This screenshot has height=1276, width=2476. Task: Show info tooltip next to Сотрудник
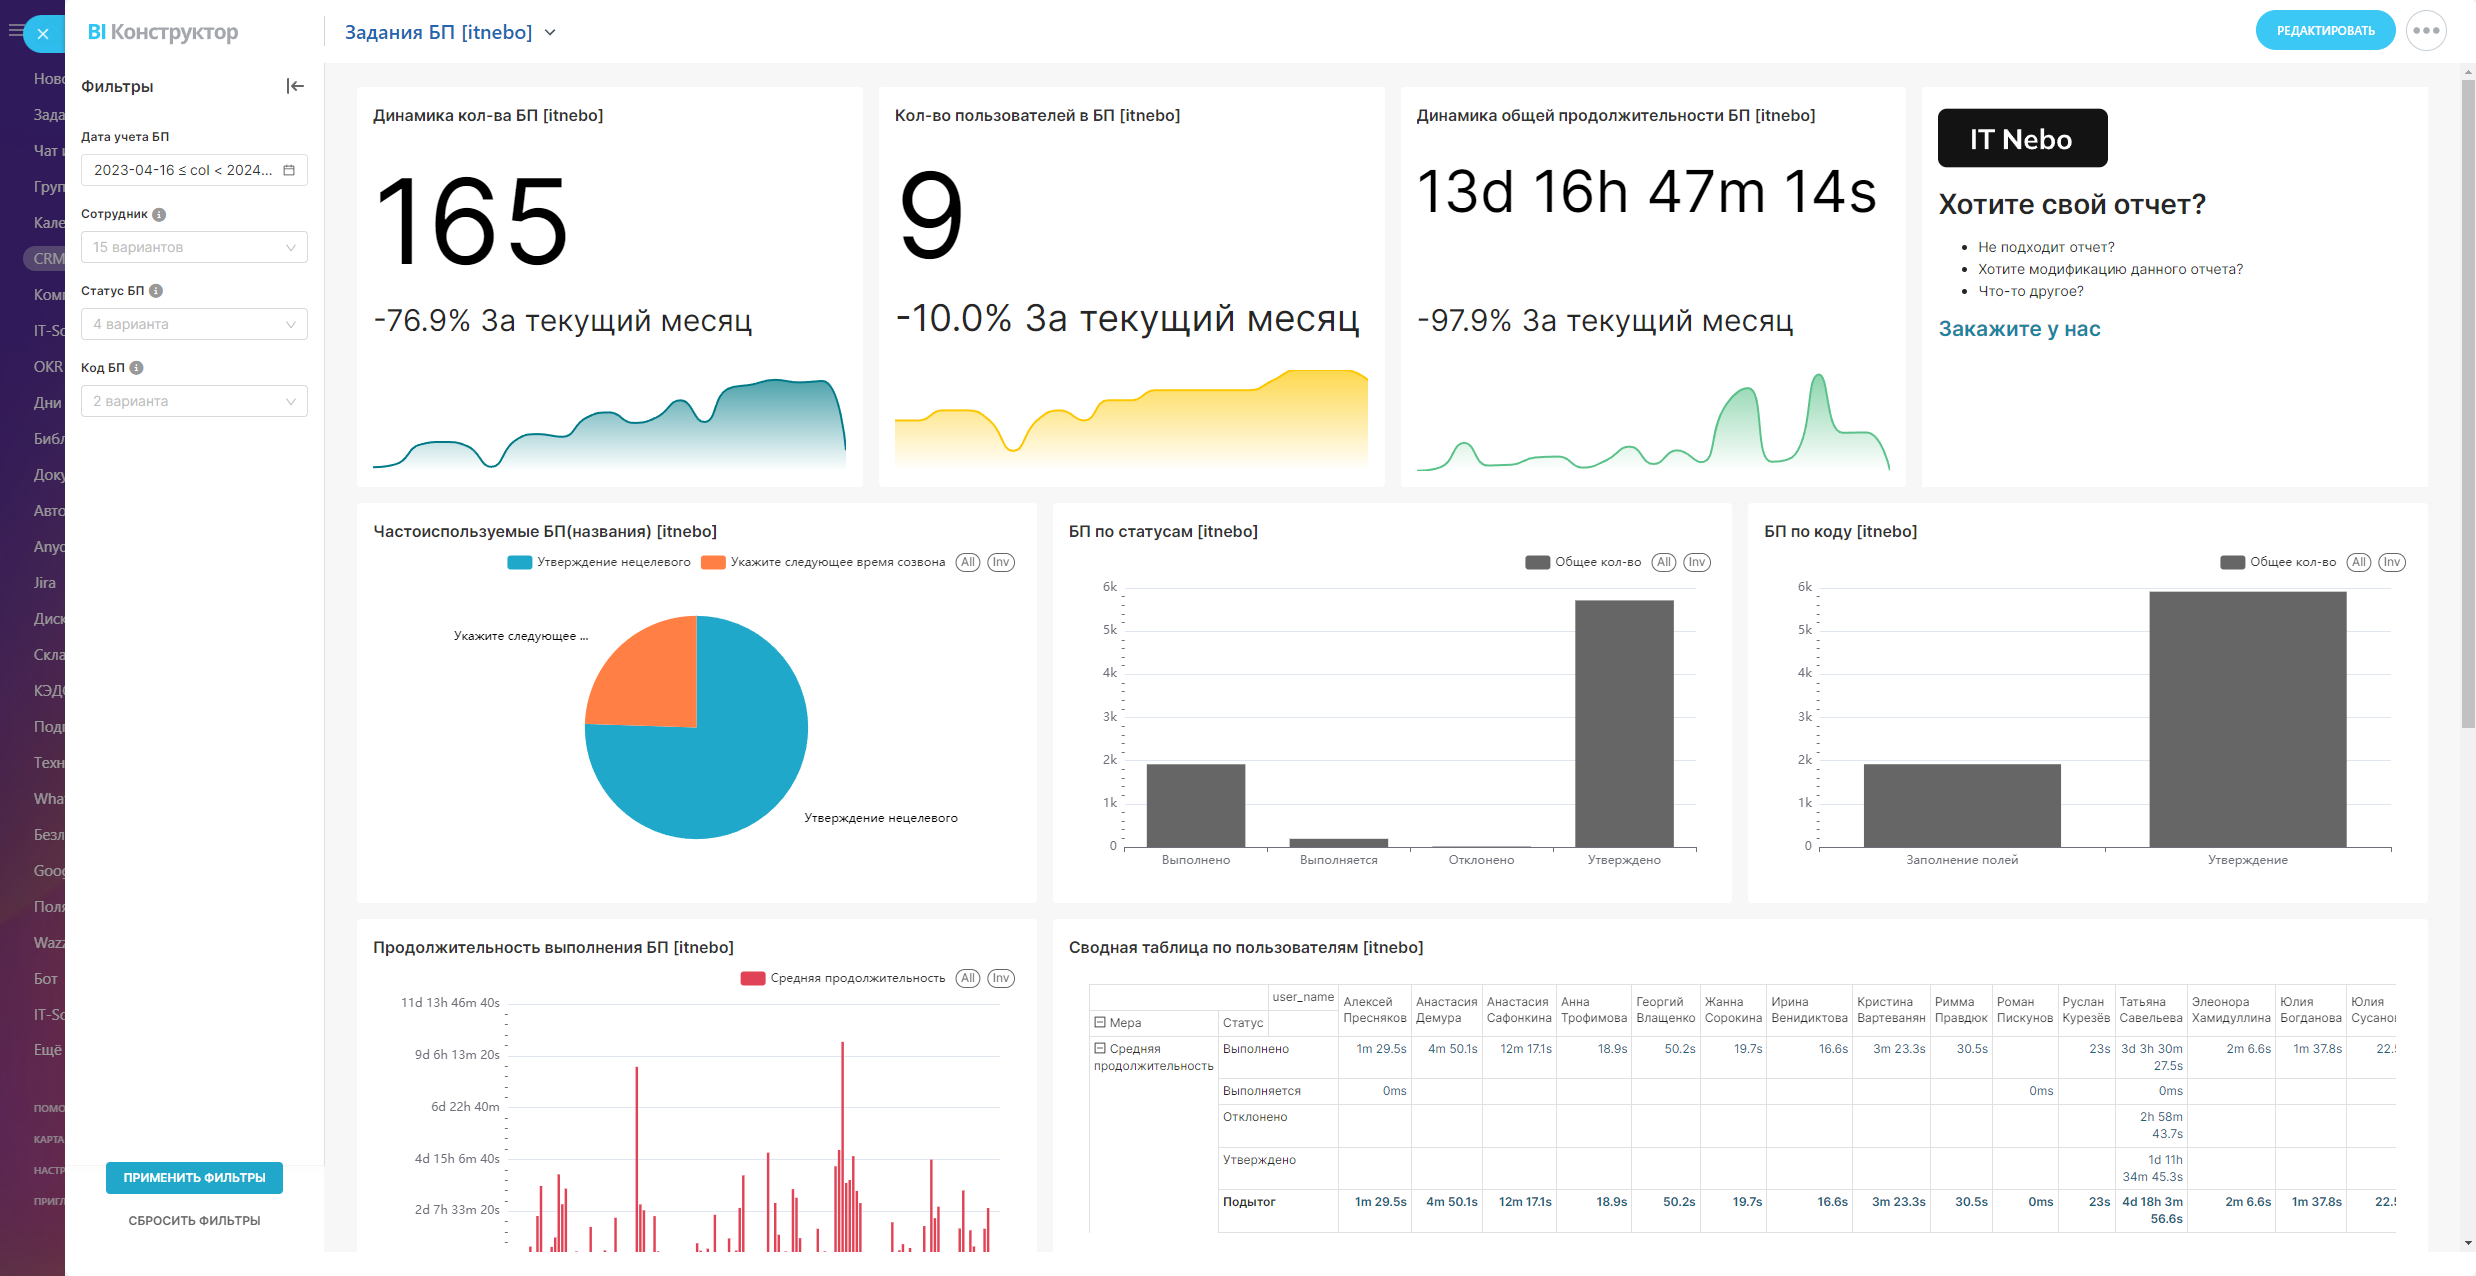[x=159, y=214]
